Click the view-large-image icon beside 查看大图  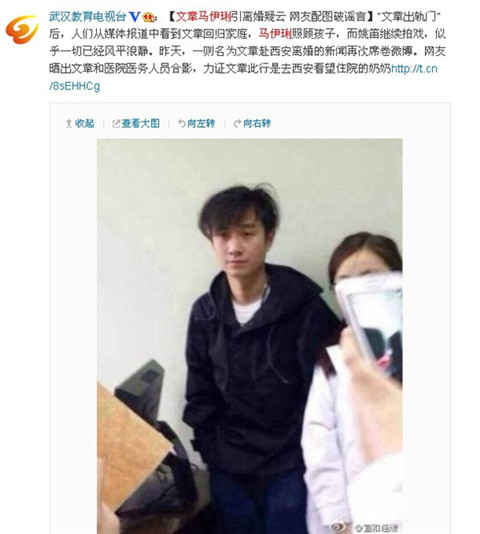point(116,124)
